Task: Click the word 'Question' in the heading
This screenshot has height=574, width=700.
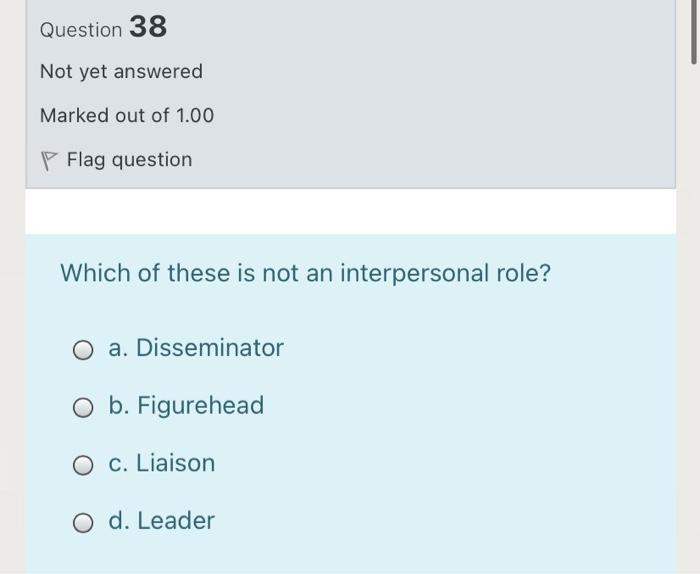Action: coord(81,30)
